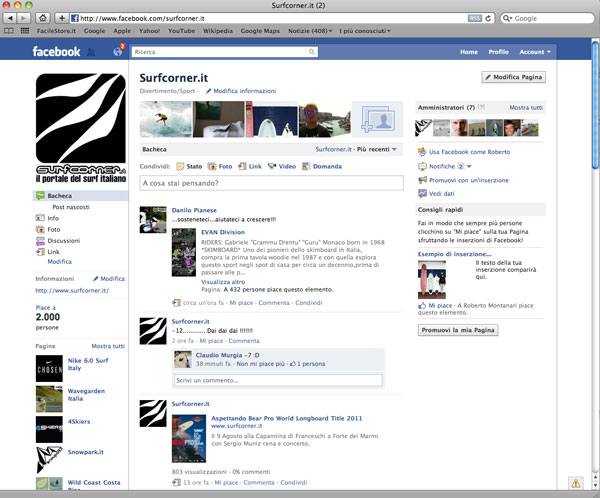Image resolution: width=600 pixels, height=498 pixels.
Task: Click the Modifica Pagina button
Action: tap(514, 76)
